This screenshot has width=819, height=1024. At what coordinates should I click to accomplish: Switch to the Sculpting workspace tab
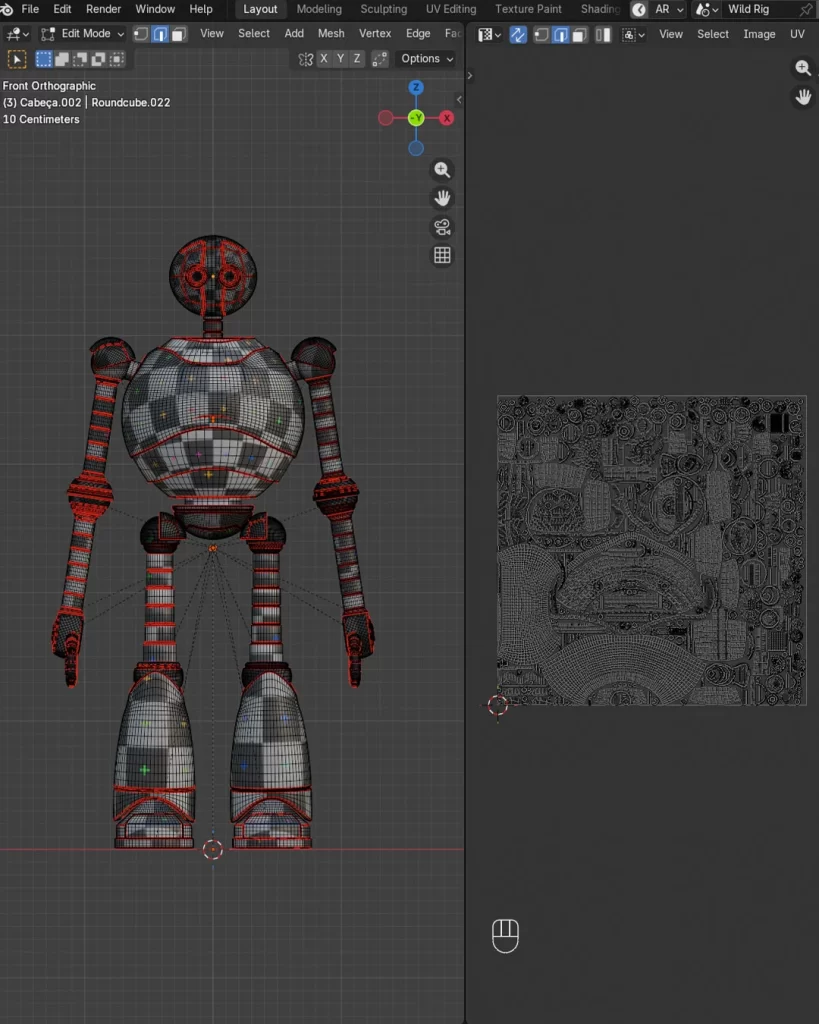pyautogui.click(x=383, y=9)
